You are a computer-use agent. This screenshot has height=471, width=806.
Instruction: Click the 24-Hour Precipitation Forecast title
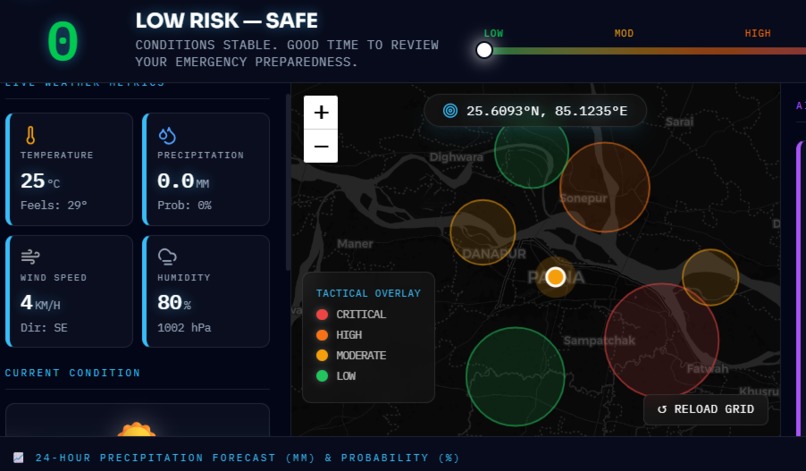pos(247,458)
